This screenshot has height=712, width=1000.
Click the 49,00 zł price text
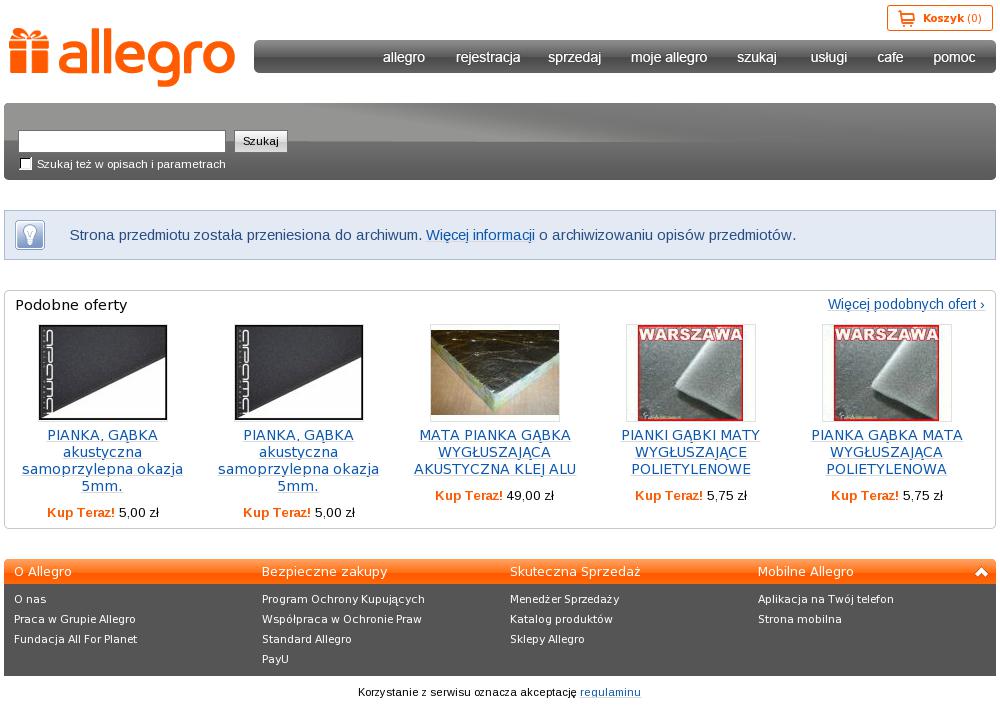(531, 496)
